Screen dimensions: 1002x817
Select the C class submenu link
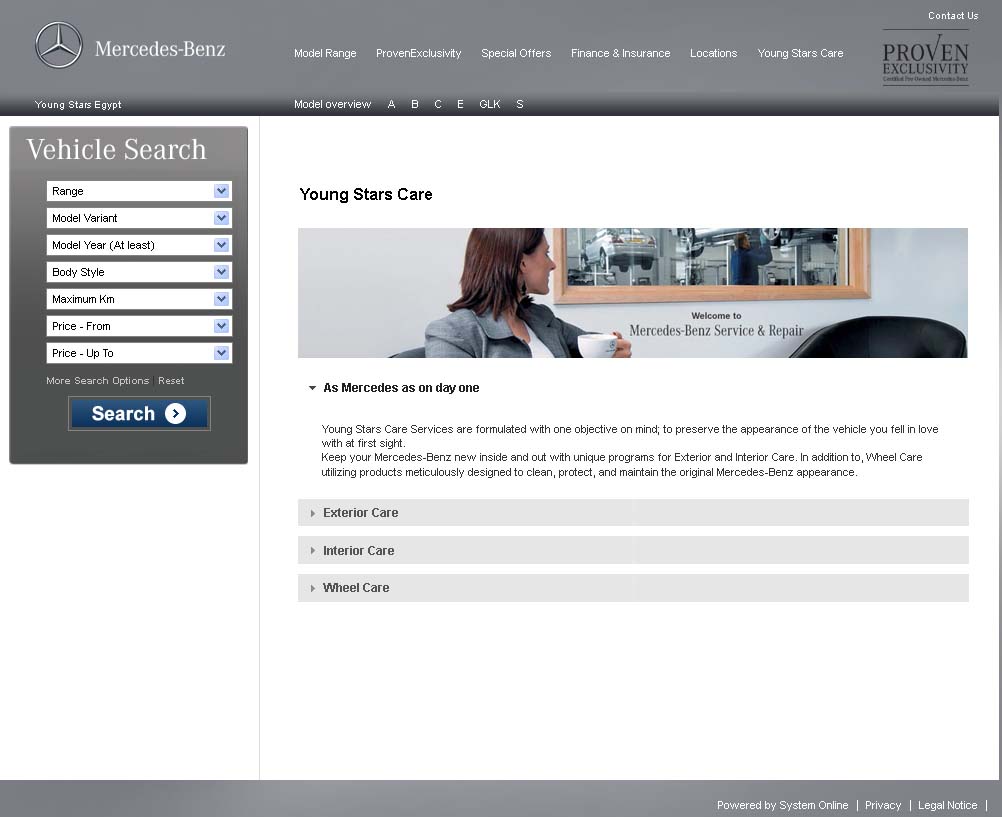coord(438,104)
